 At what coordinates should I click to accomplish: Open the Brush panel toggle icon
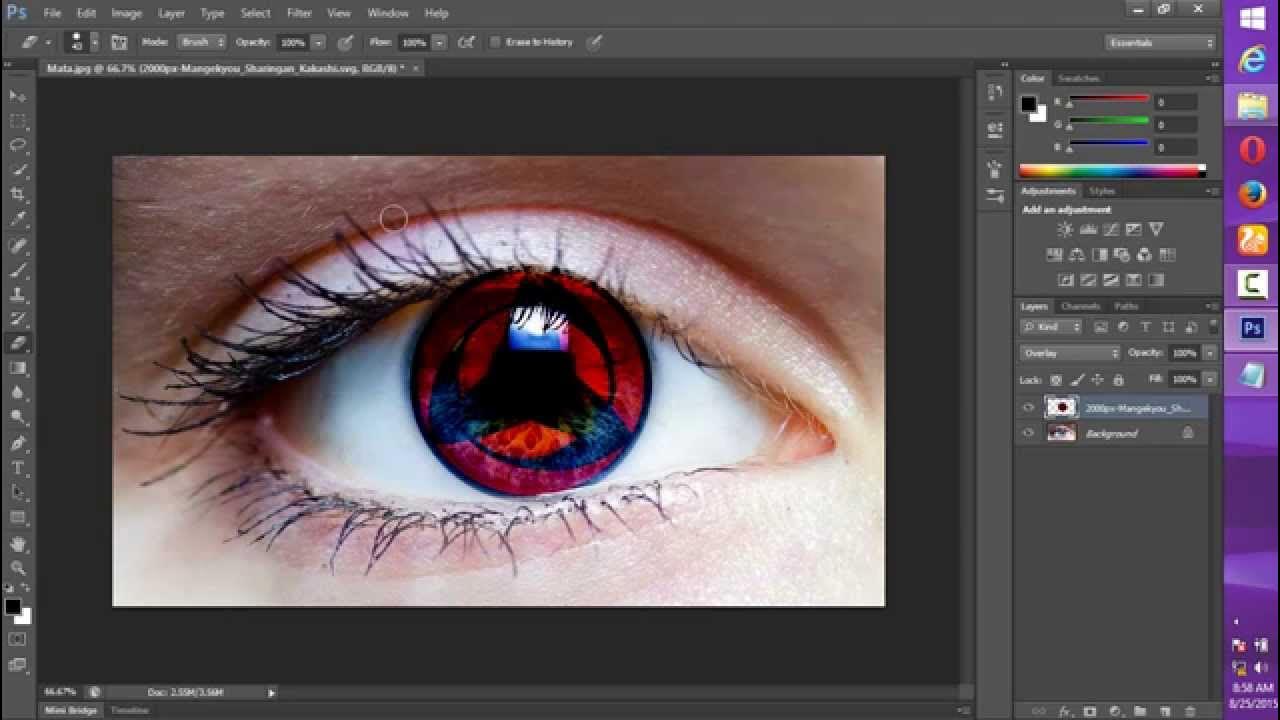[x=119, y=43]
